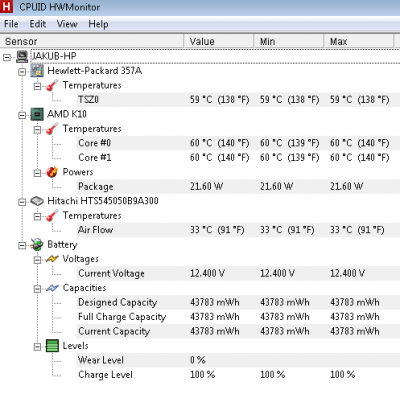
Task: Open the Edit menu
Action: [38, 24]
